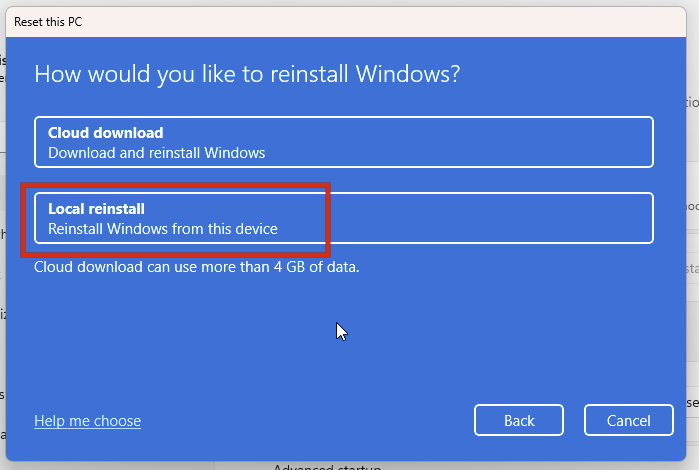Choose the Local reinstall option
The width and height of the screenshot is (699, 470).
[344, 218]
